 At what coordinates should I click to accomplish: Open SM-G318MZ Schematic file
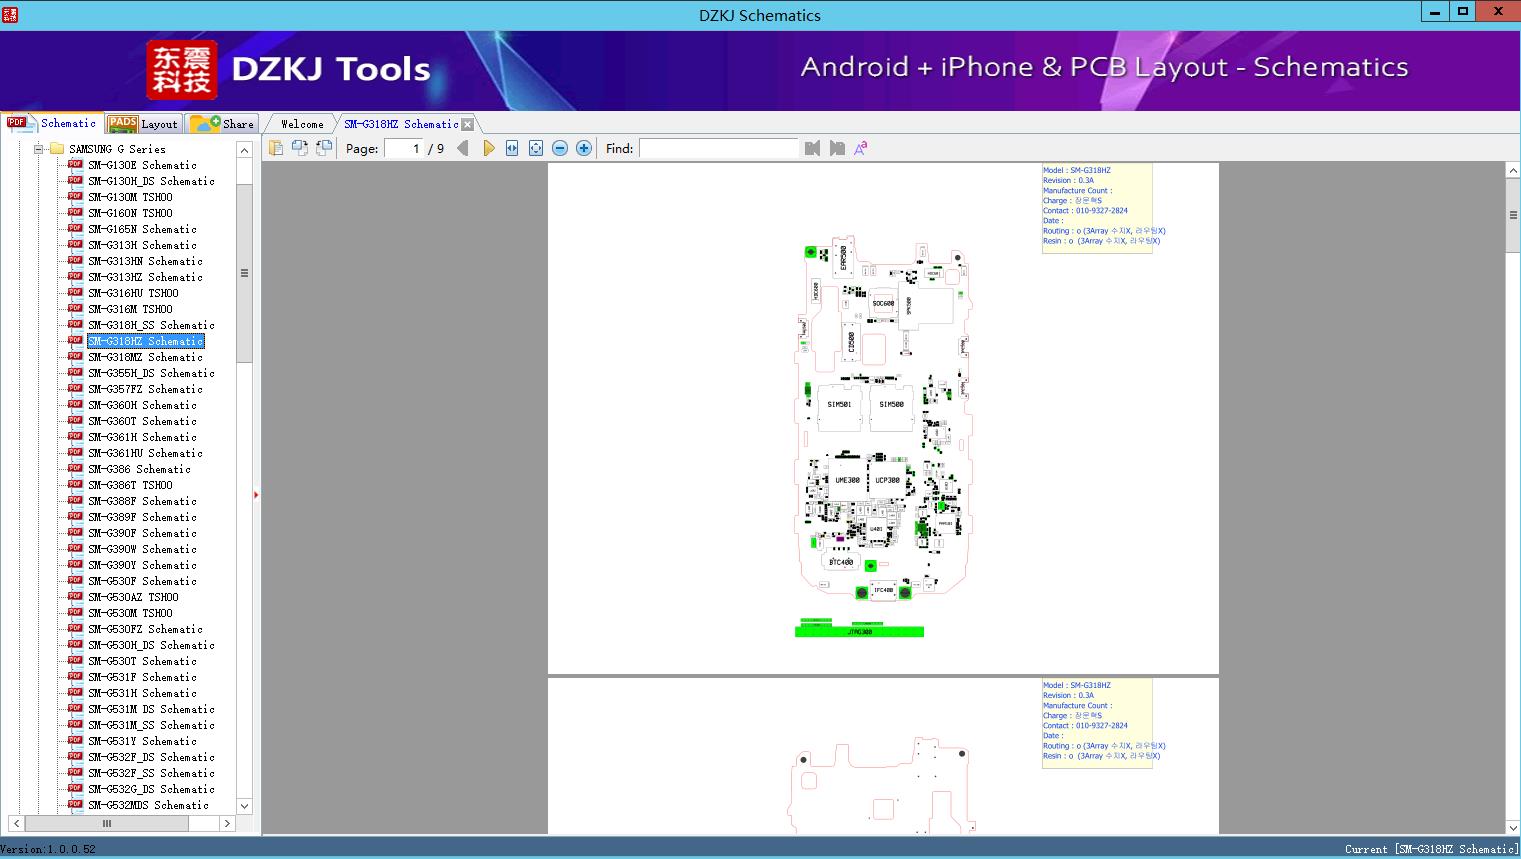pos(145,357)
